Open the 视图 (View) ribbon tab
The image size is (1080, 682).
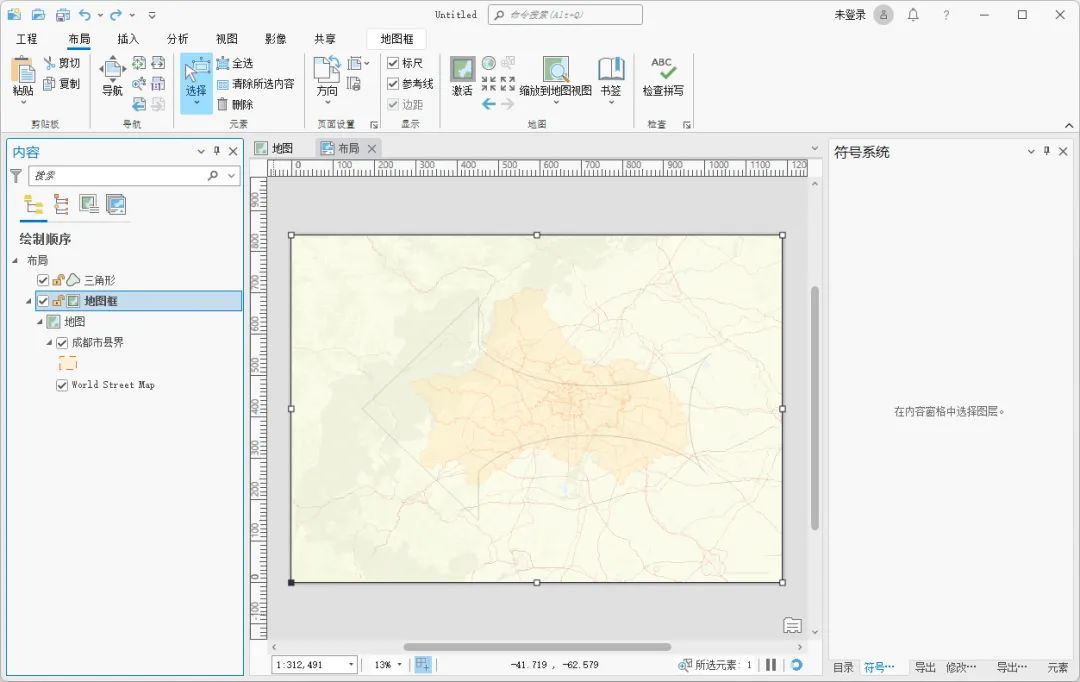[227, 39]
